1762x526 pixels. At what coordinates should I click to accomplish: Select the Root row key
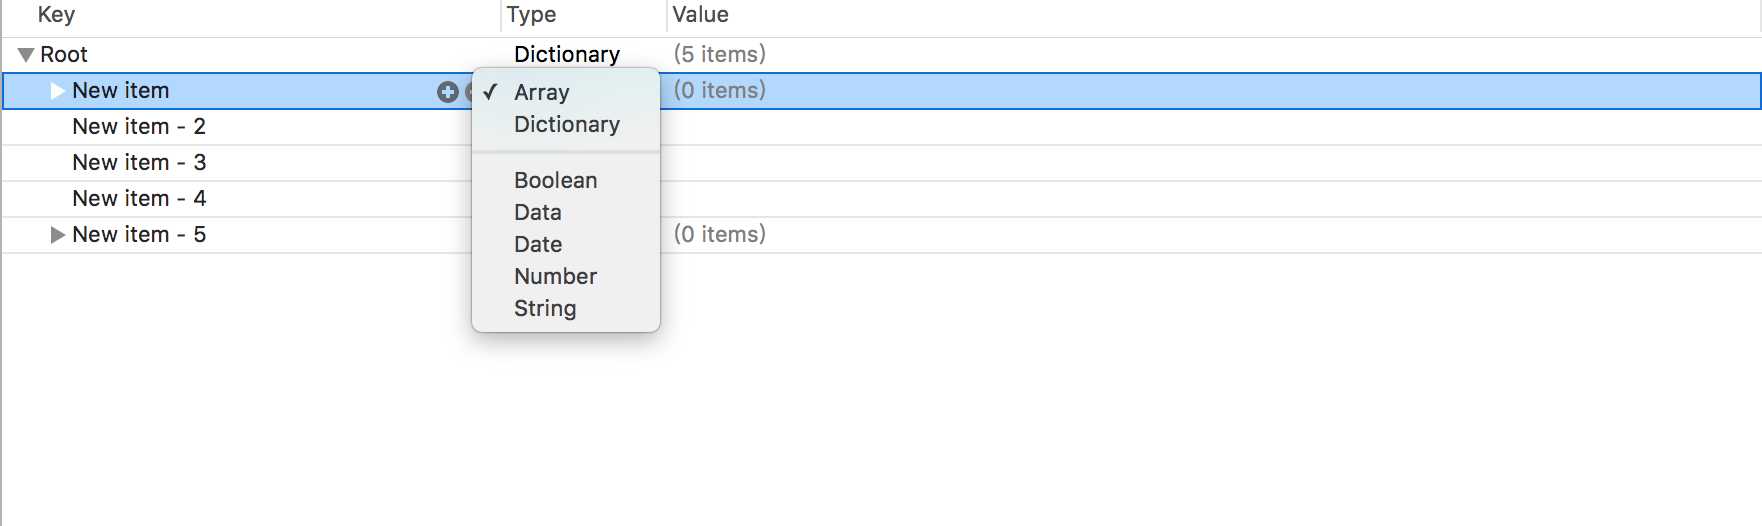point(64,55)
